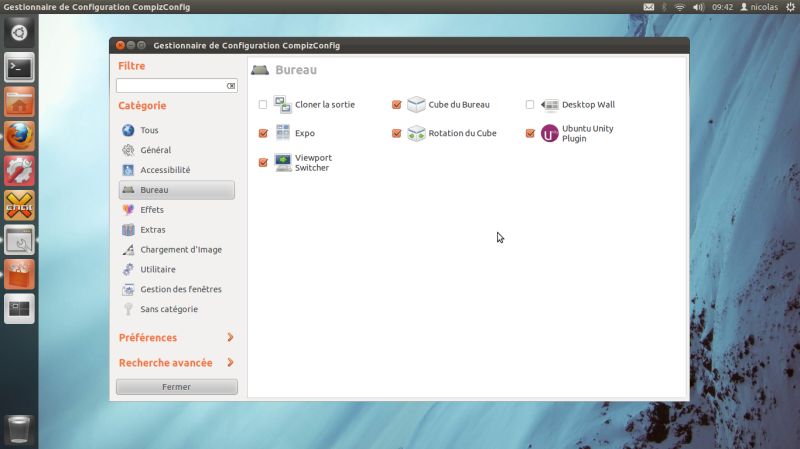Select the Chargement d'Image category
800x449 pixels.
pyautogui.click(x=177, y=250)
